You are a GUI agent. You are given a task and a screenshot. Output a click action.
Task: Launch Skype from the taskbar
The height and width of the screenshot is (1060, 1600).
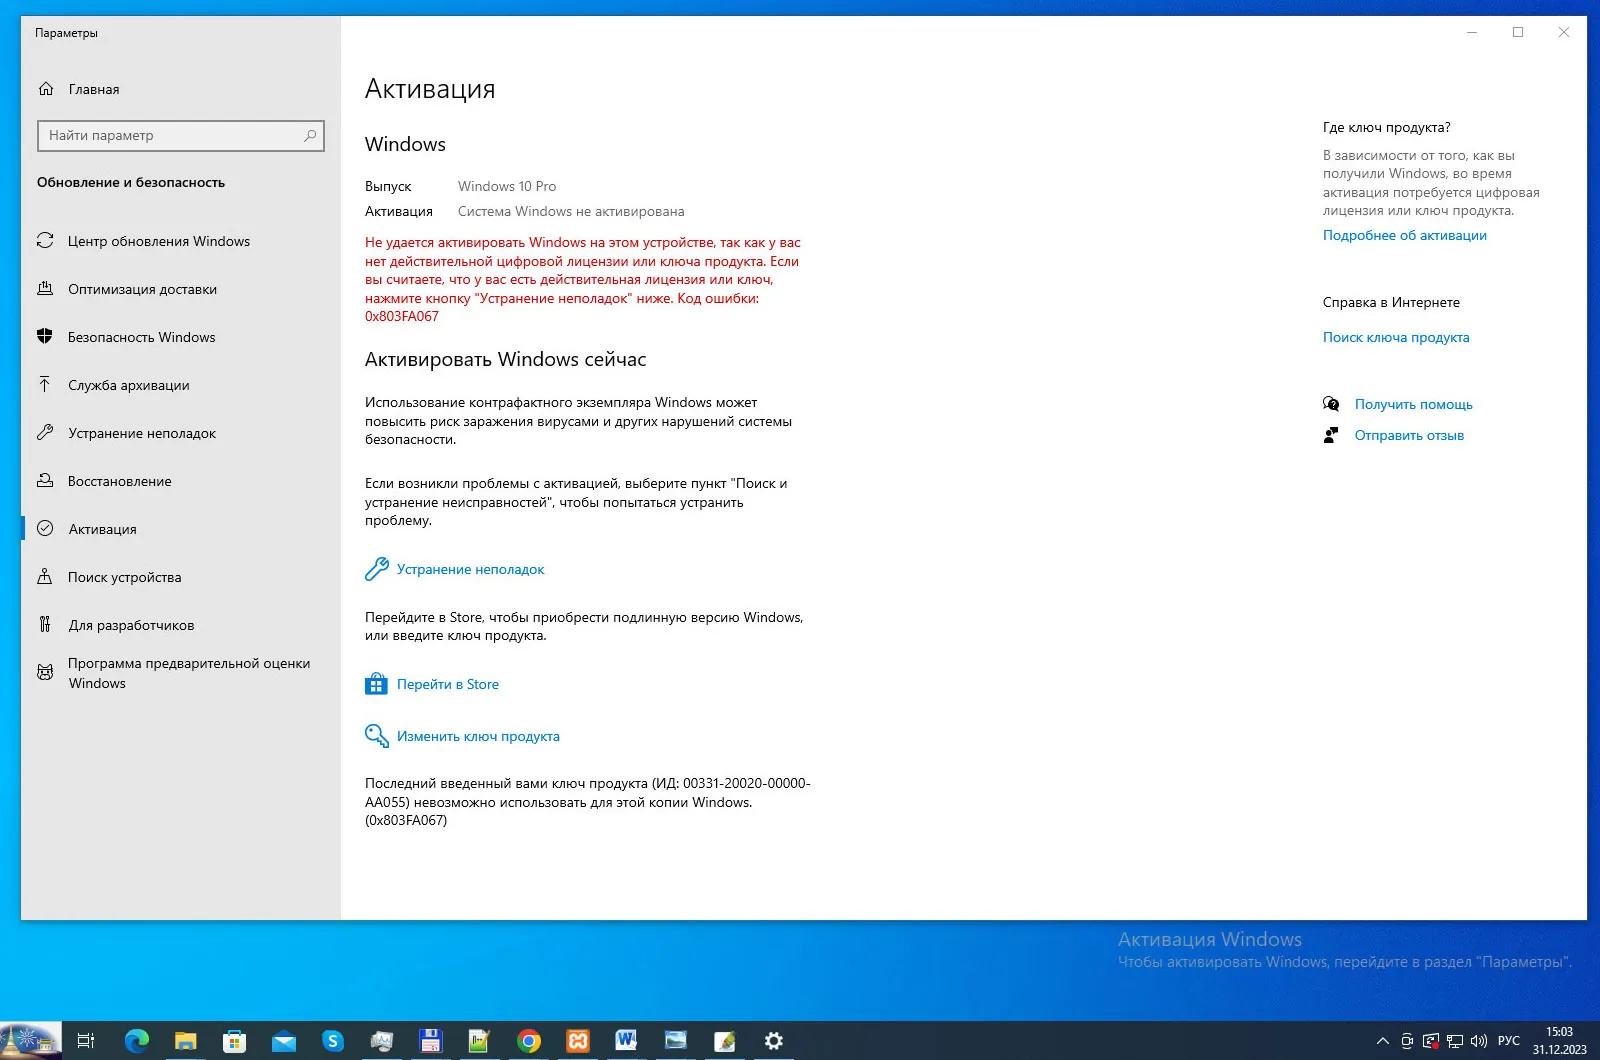(x=333, y=1041)
